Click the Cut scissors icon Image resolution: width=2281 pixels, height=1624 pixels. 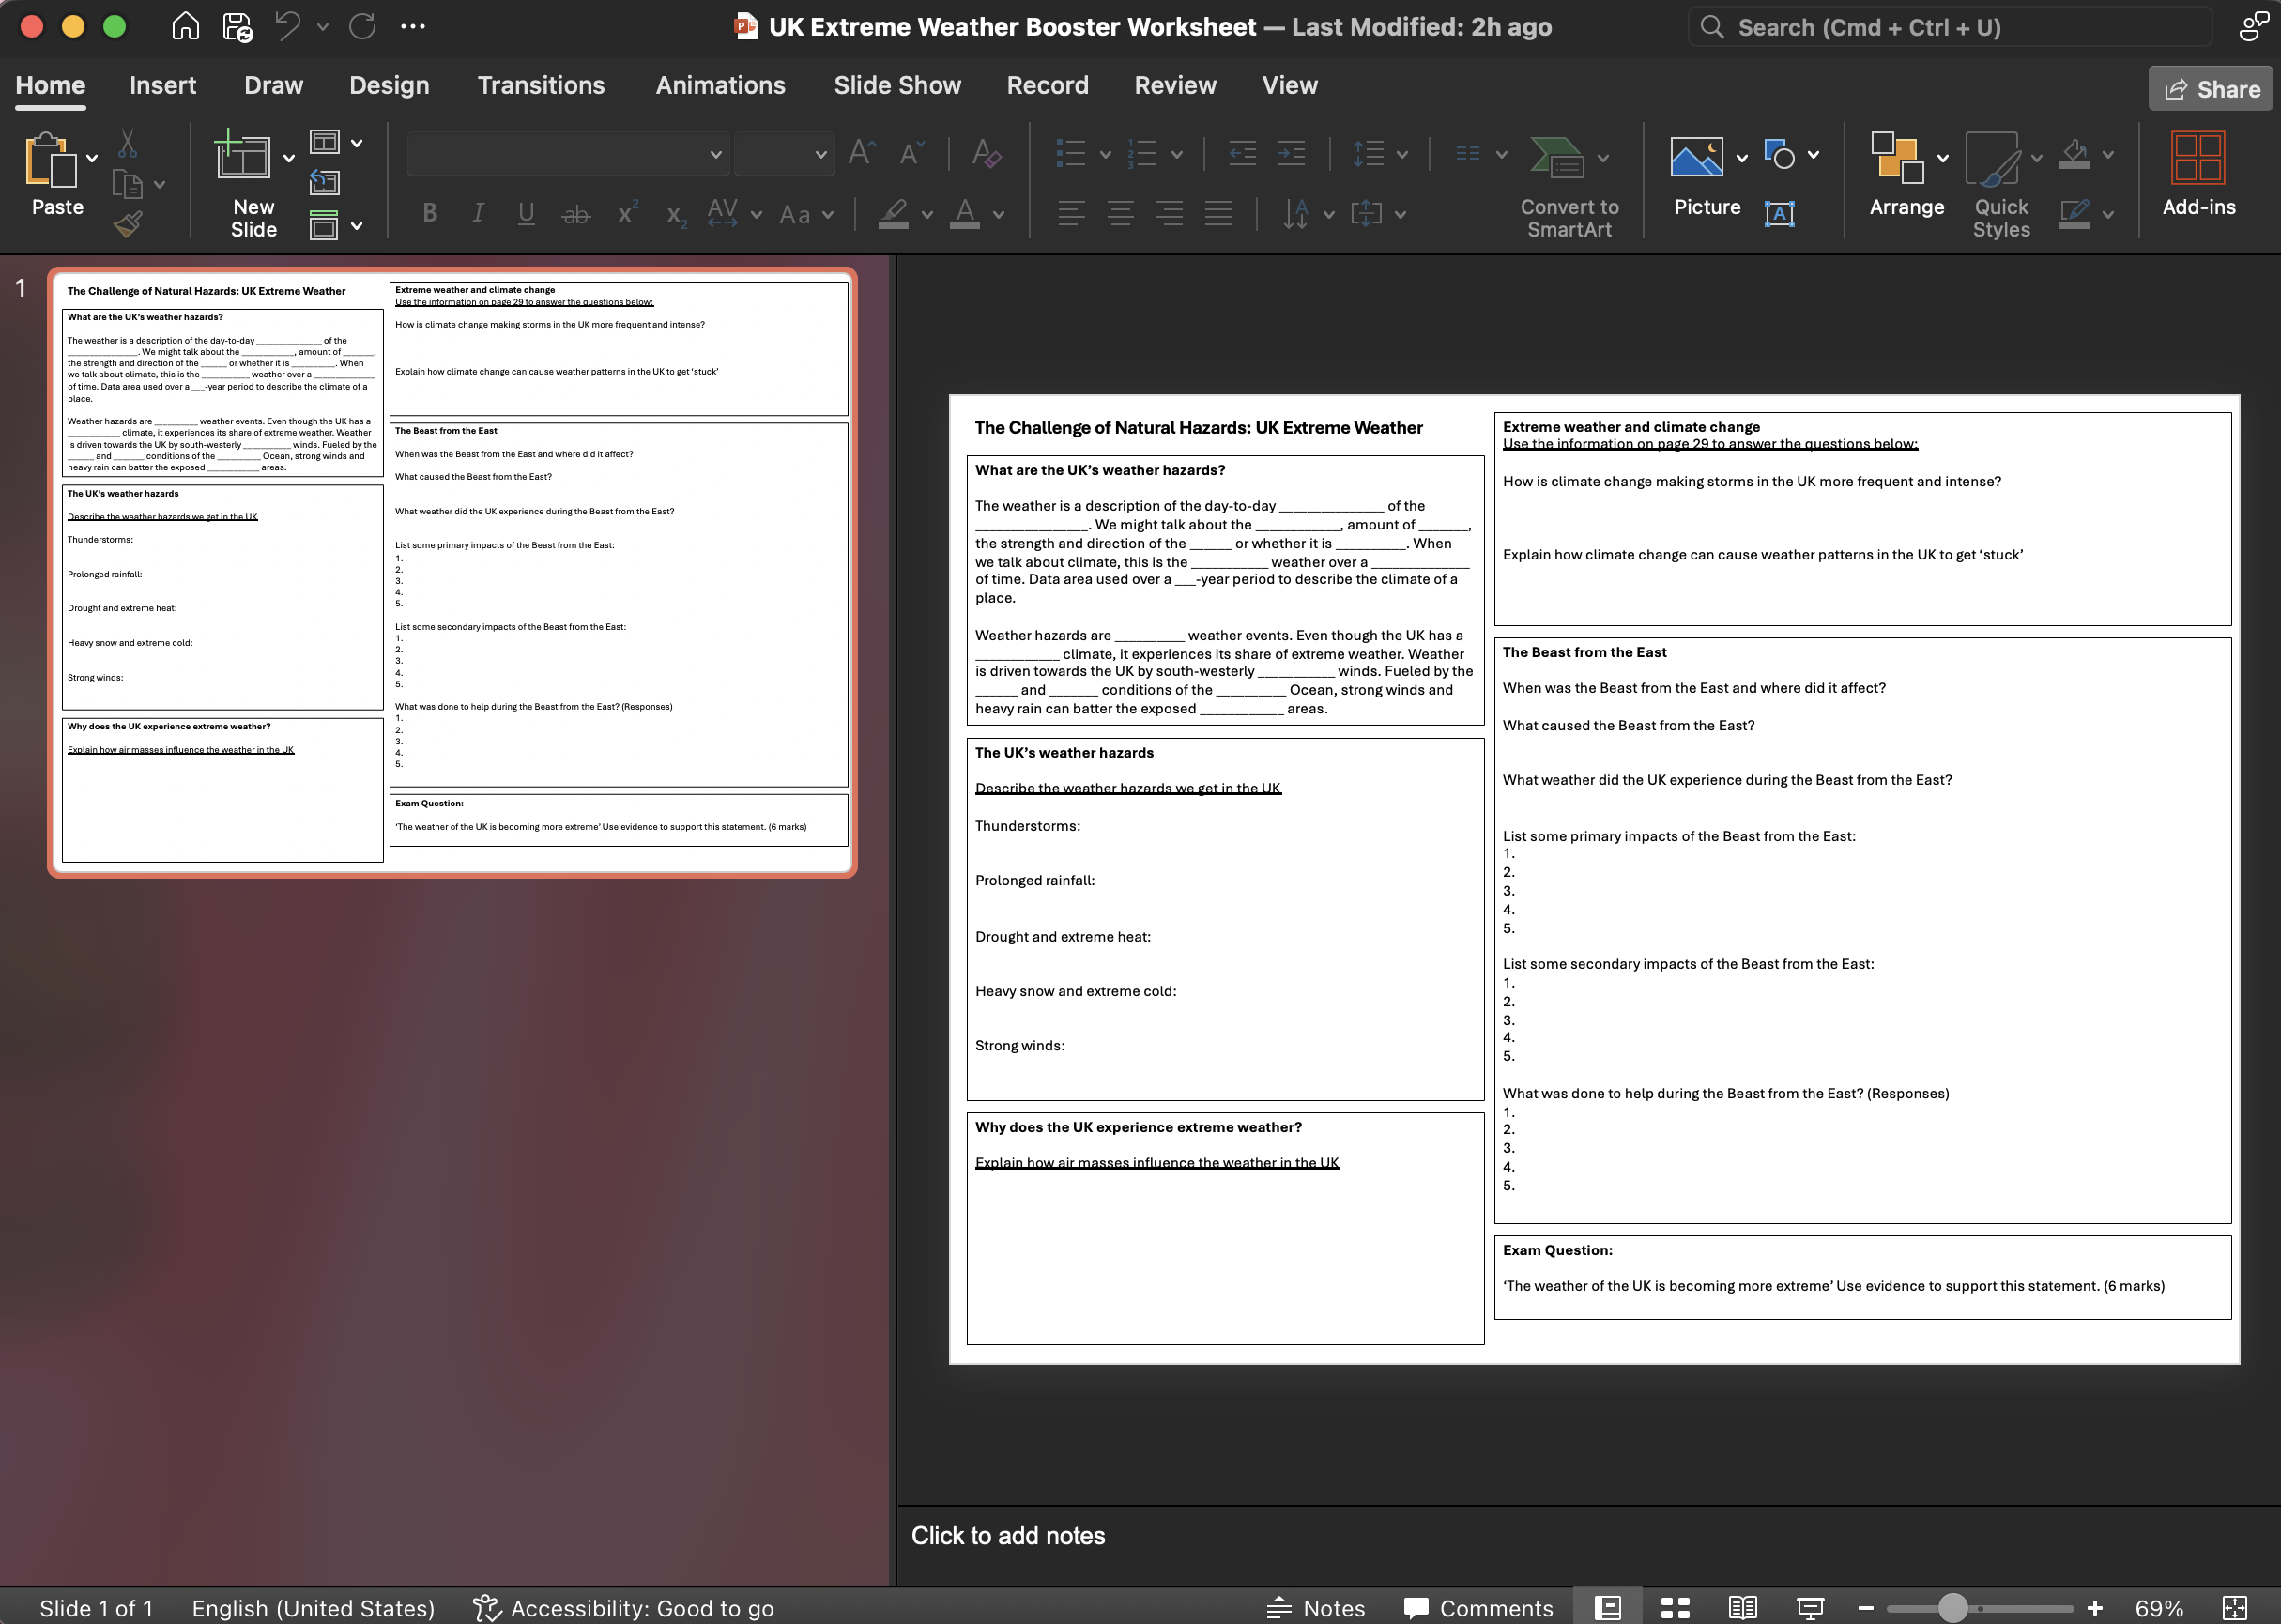tap(127, 144)
